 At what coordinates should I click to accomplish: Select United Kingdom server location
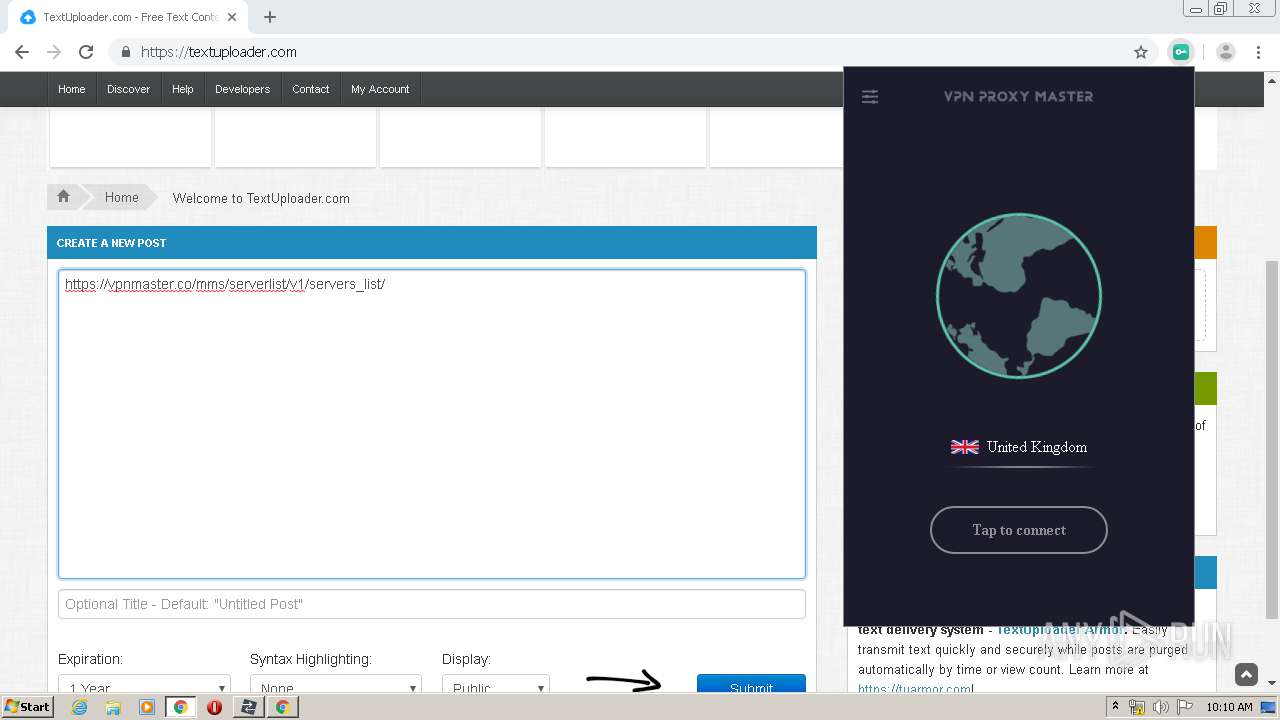[1019, 447]
